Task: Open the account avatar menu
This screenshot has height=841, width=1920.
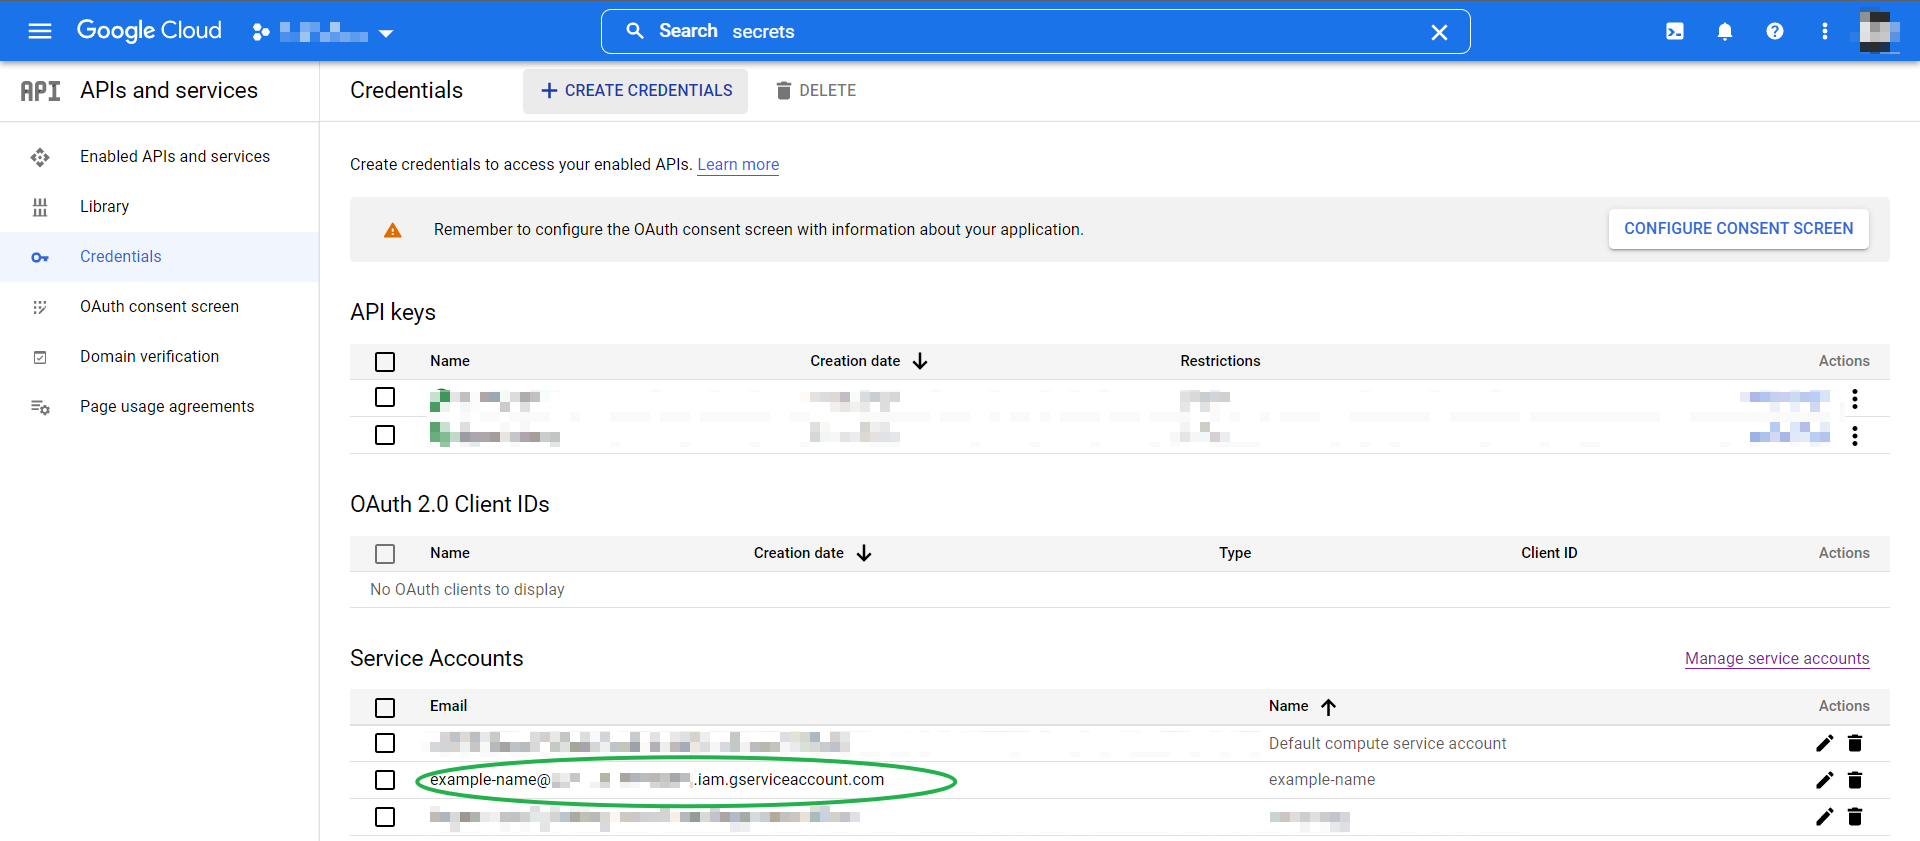Action: [1879, 31]
